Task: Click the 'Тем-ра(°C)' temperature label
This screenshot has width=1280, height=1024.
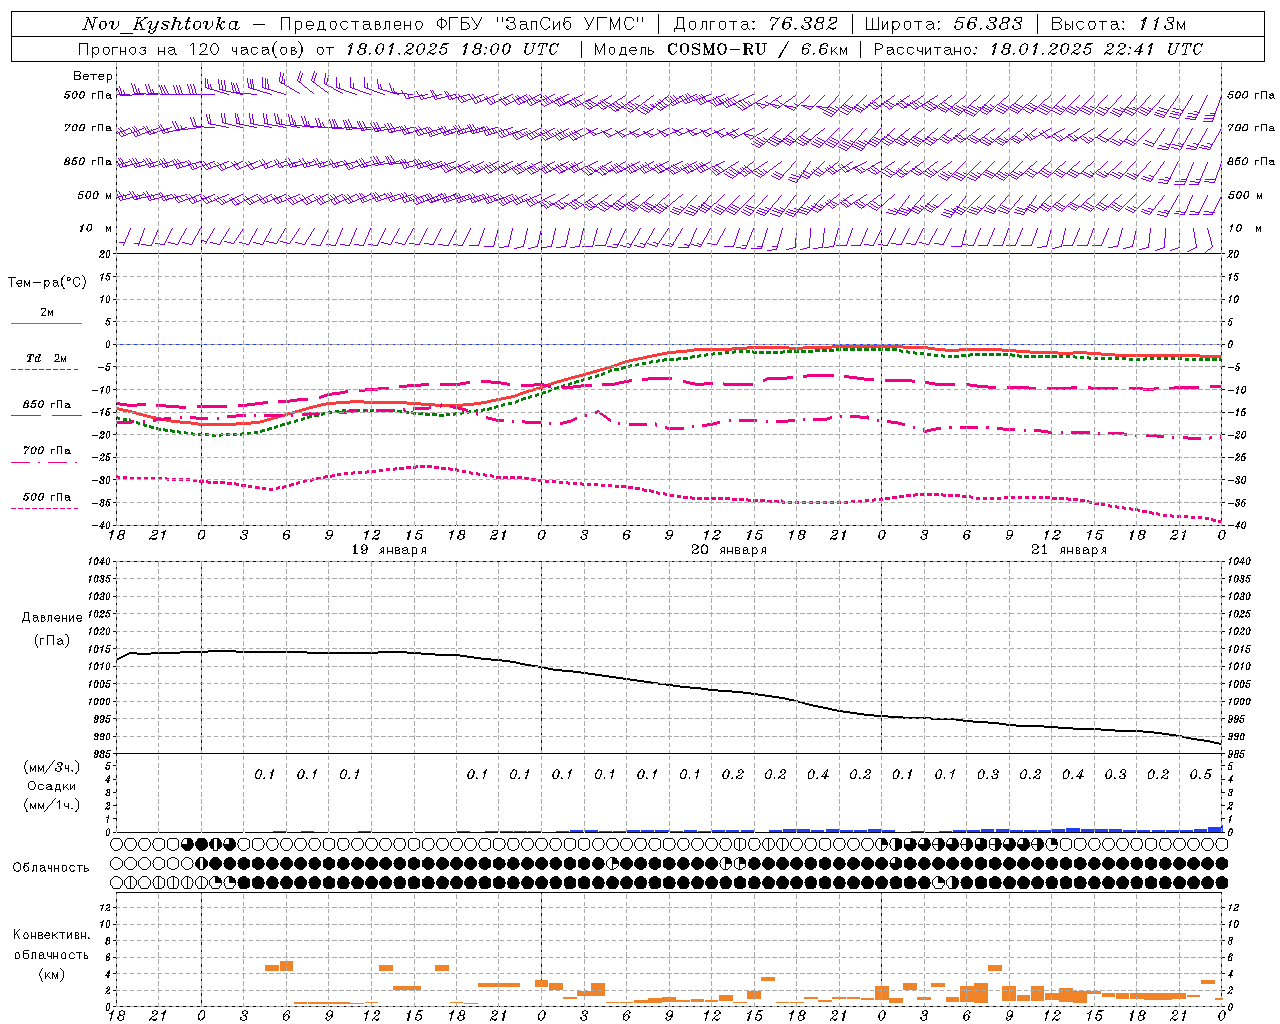Action: (x=47, y=282)
